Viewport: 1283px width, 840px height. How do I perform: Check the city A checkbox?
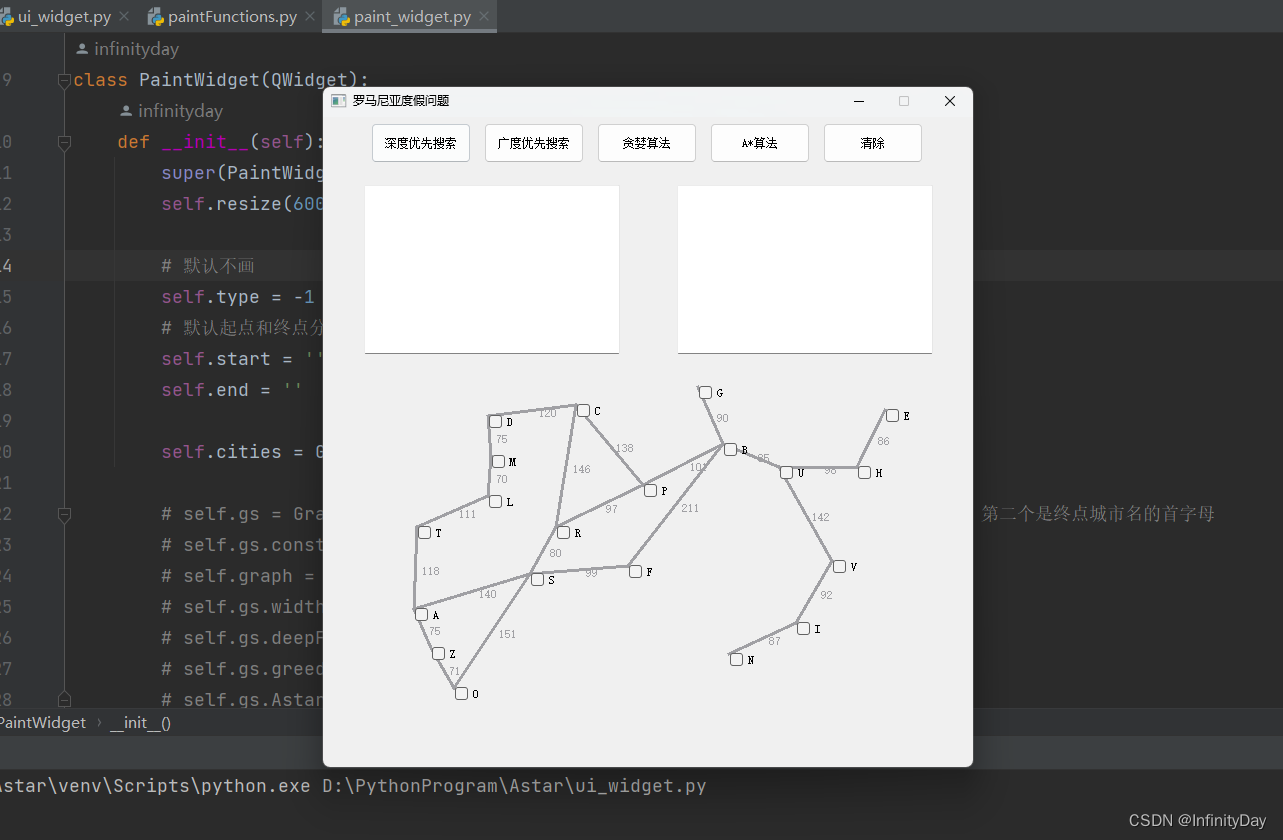click(421, 615)
